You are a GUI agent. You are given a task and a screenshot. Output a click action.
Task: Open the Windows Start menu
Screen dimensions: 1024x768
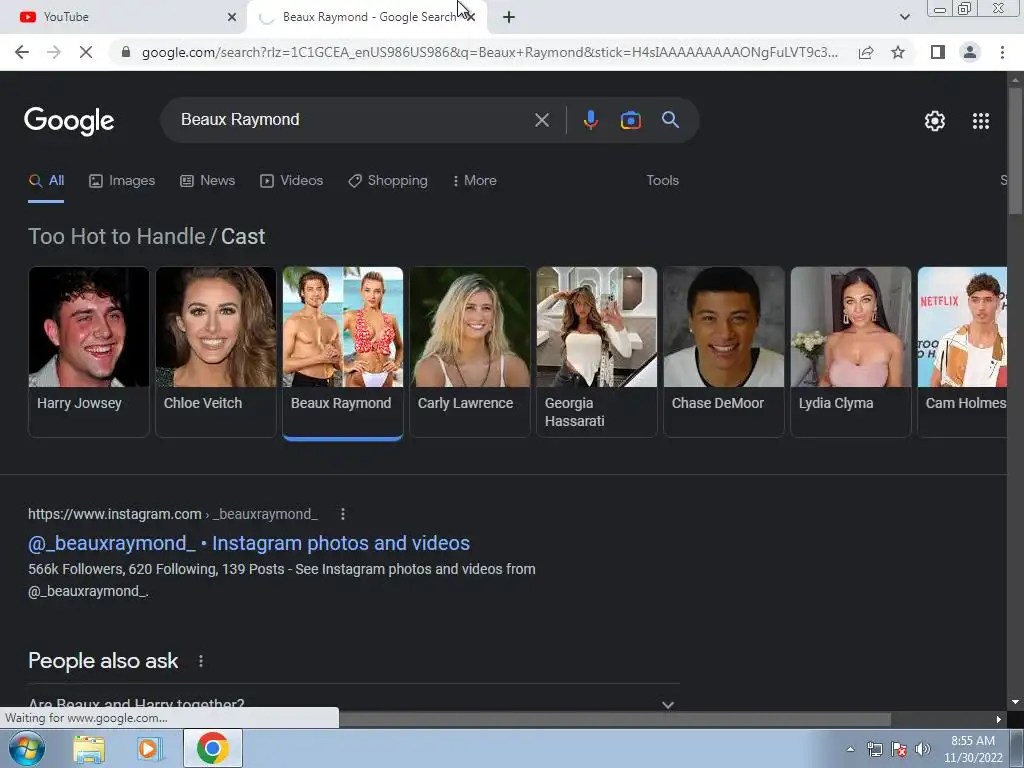[26, 748]
